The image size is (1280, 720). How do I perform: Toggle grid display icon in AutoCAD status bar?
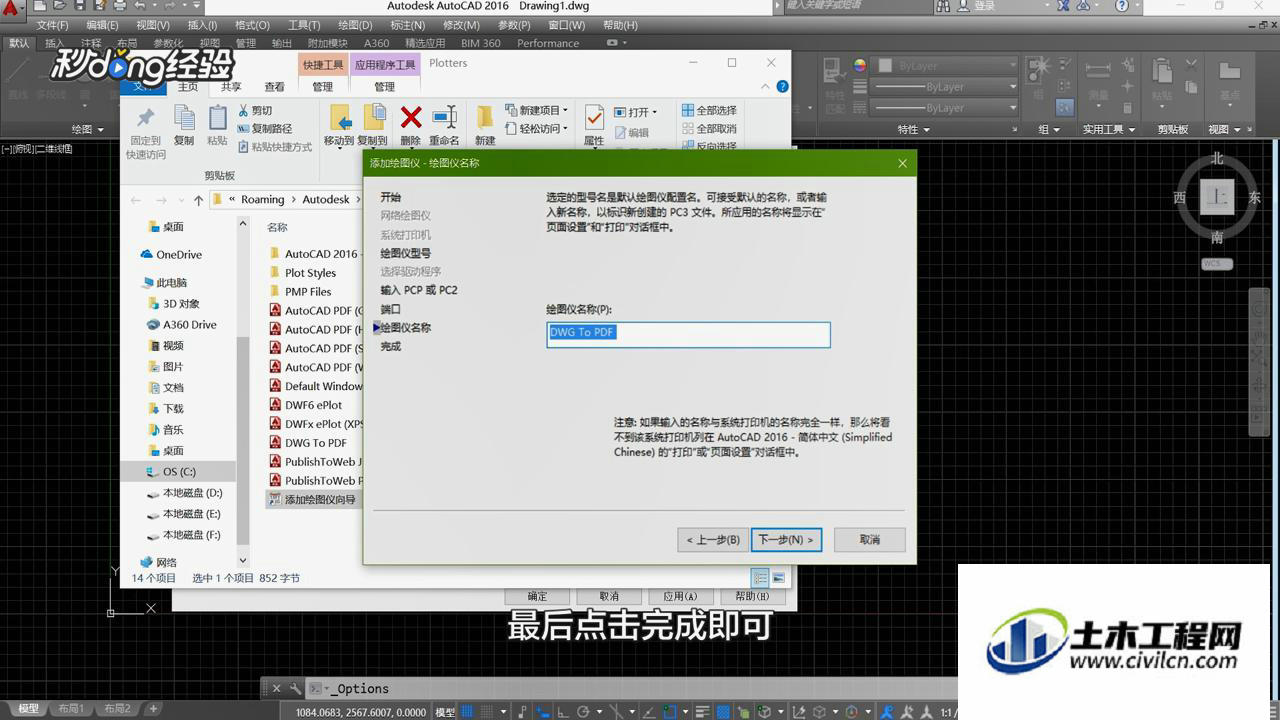[469, 712]
